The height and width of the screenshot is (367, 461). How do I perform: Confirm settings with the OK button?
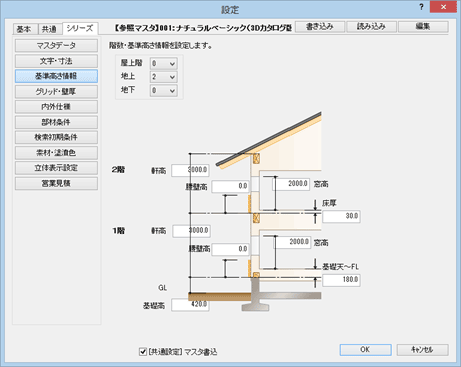pos(366,350)
